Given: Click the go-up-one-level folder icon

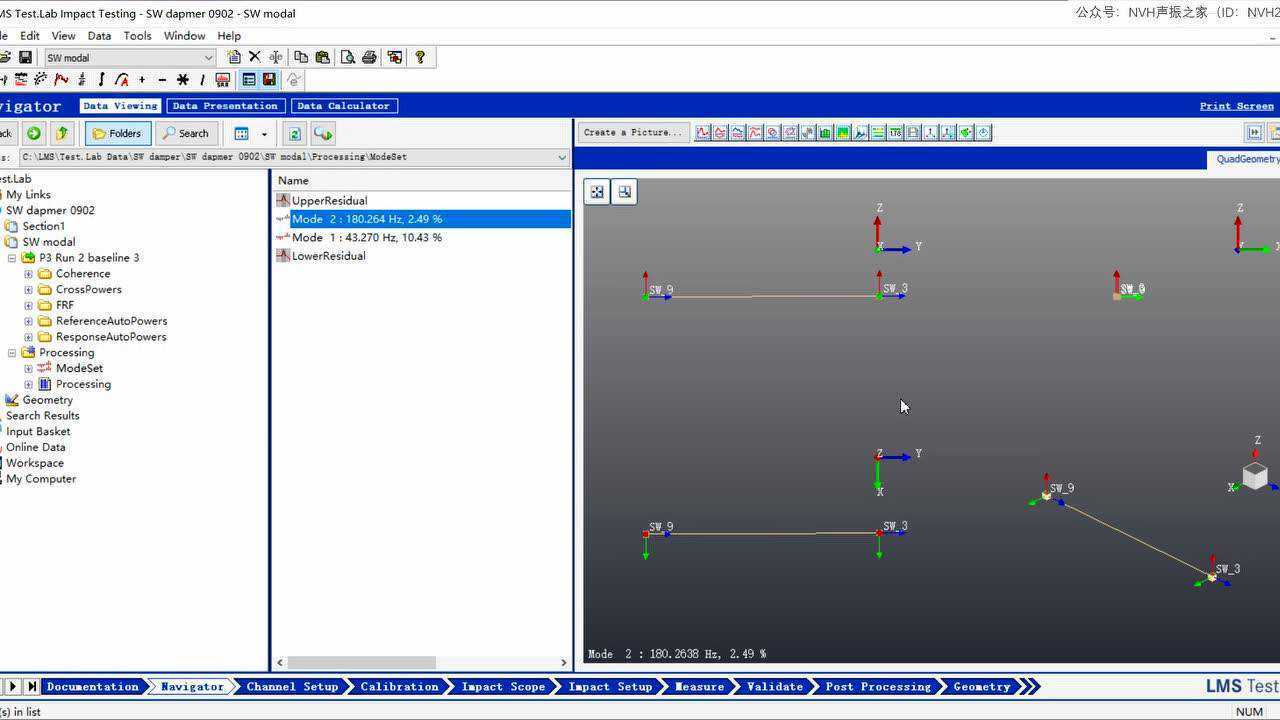Looking at the screenshot, I should tap(62, 133).
